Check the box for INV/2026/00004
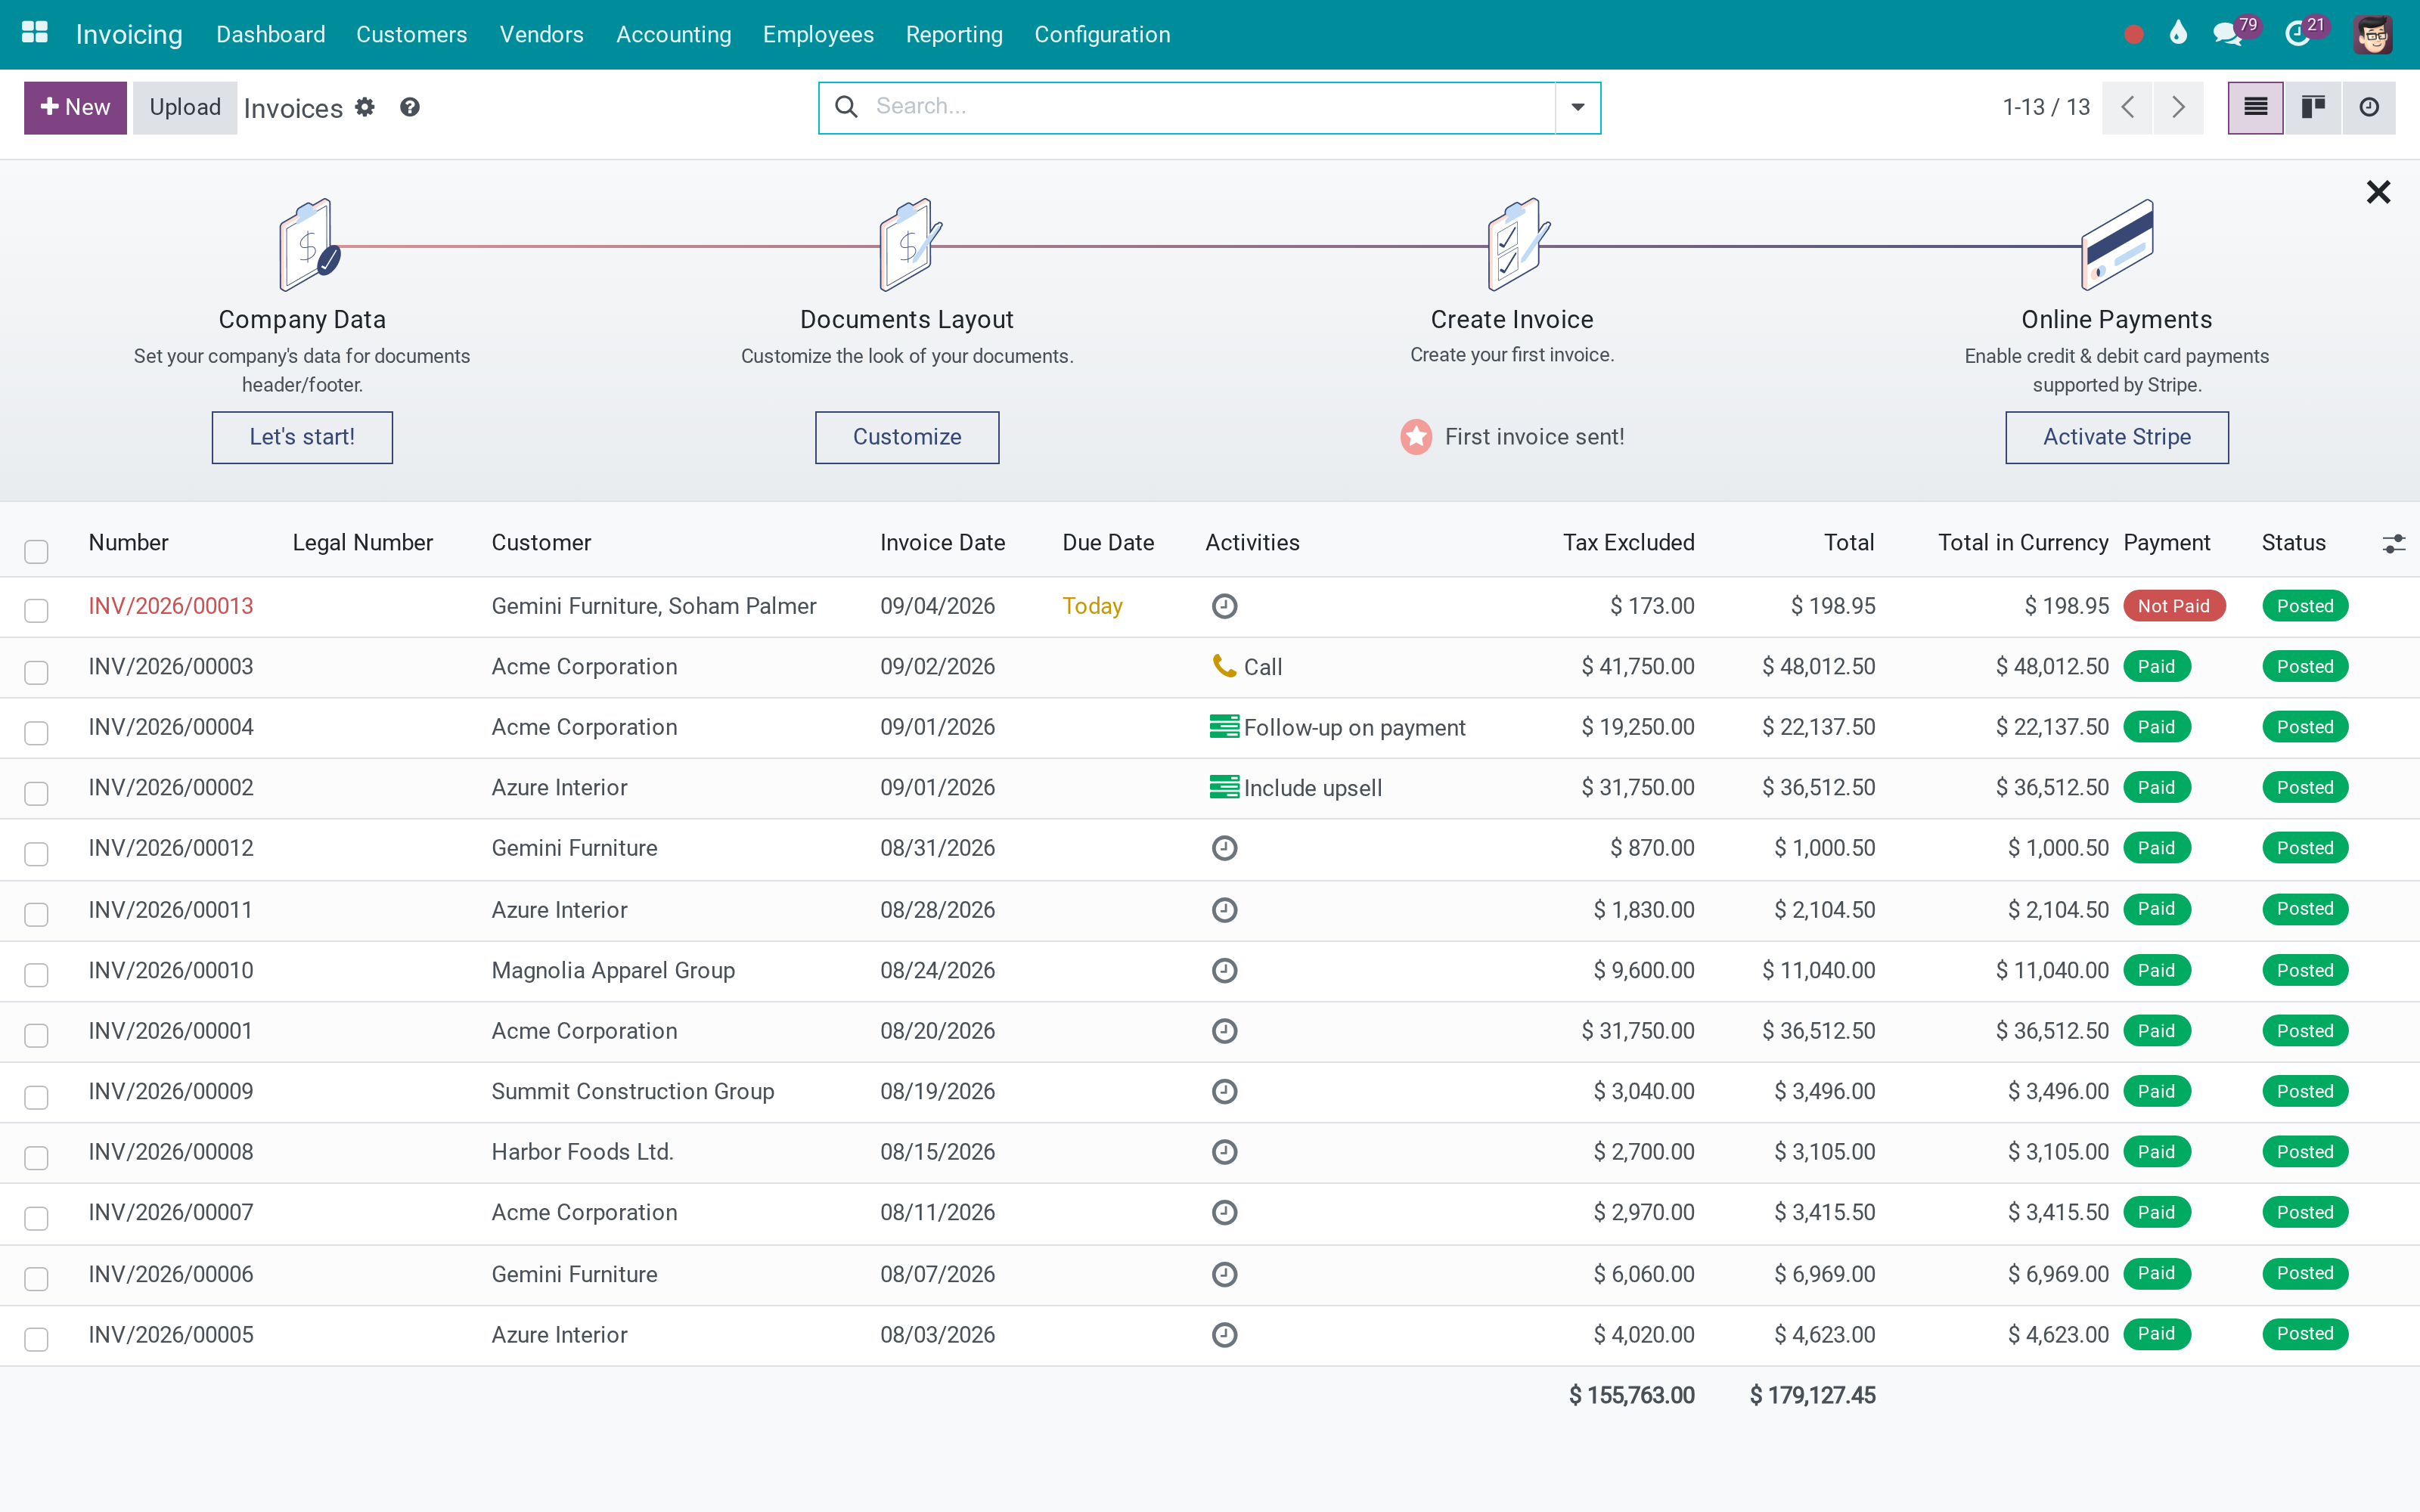The height and width of the screenshot is (1512, 2420). [x=36, y=733]
